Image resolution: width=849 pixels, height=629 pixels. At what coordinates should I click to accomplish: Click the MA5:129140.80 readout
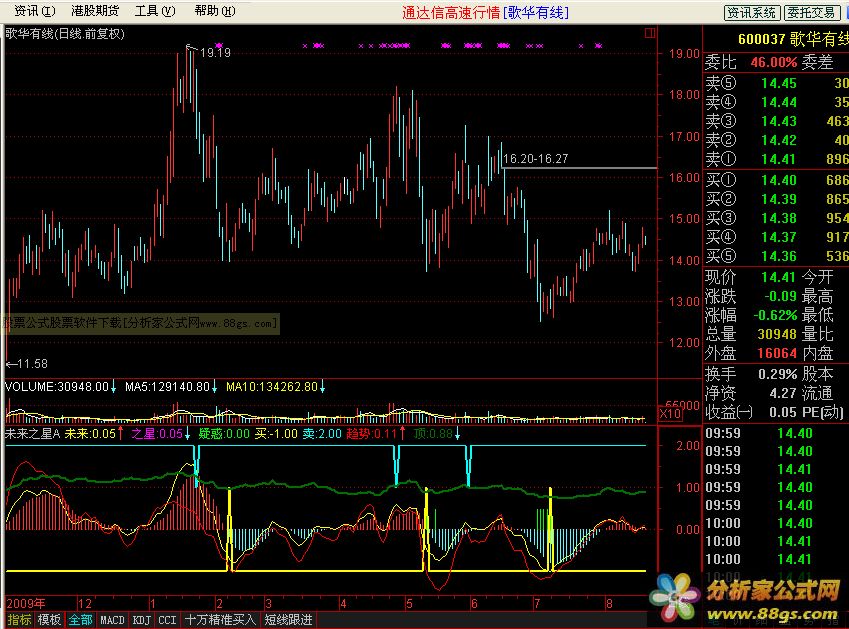(167, 386)
